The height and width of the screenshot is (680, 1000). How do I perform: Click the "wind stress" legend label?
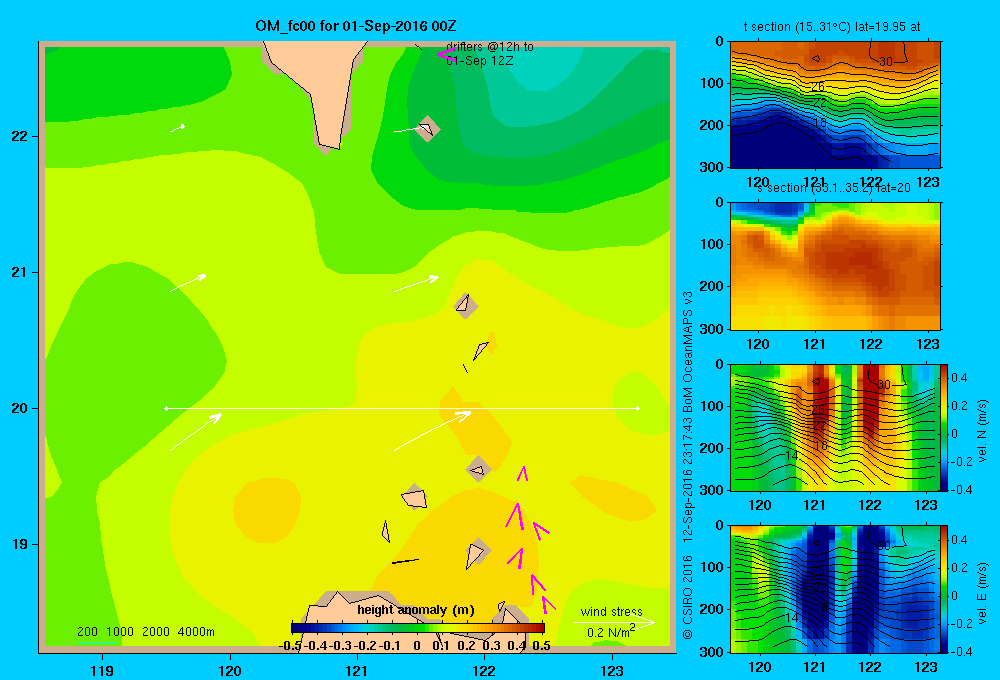tap(612, 611)
